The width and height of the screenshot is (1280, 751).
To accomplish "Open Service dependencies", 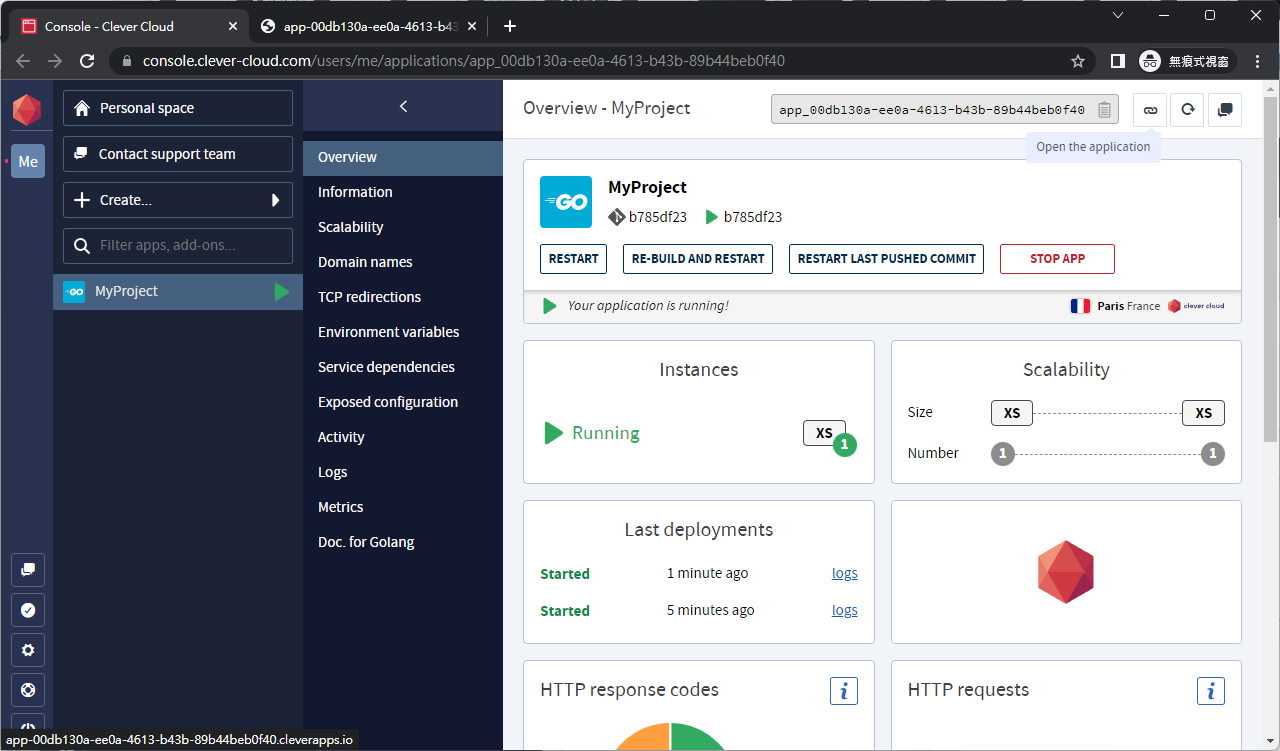I will [403, 367].
